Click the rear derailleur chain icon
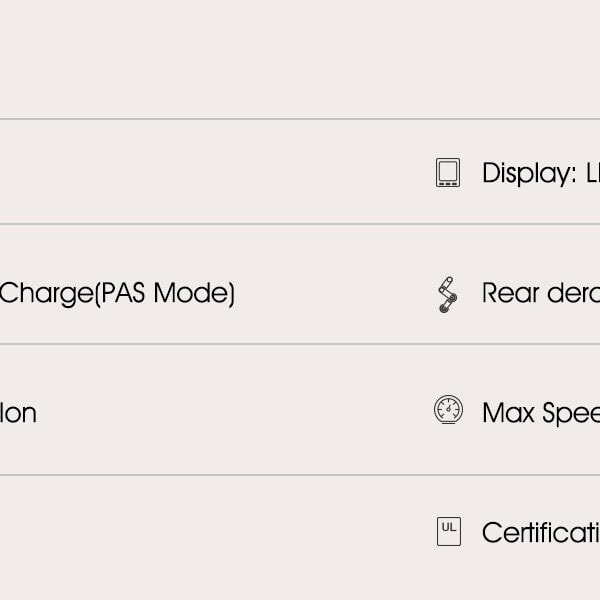600x600 pixels. [x=447, y=294]
